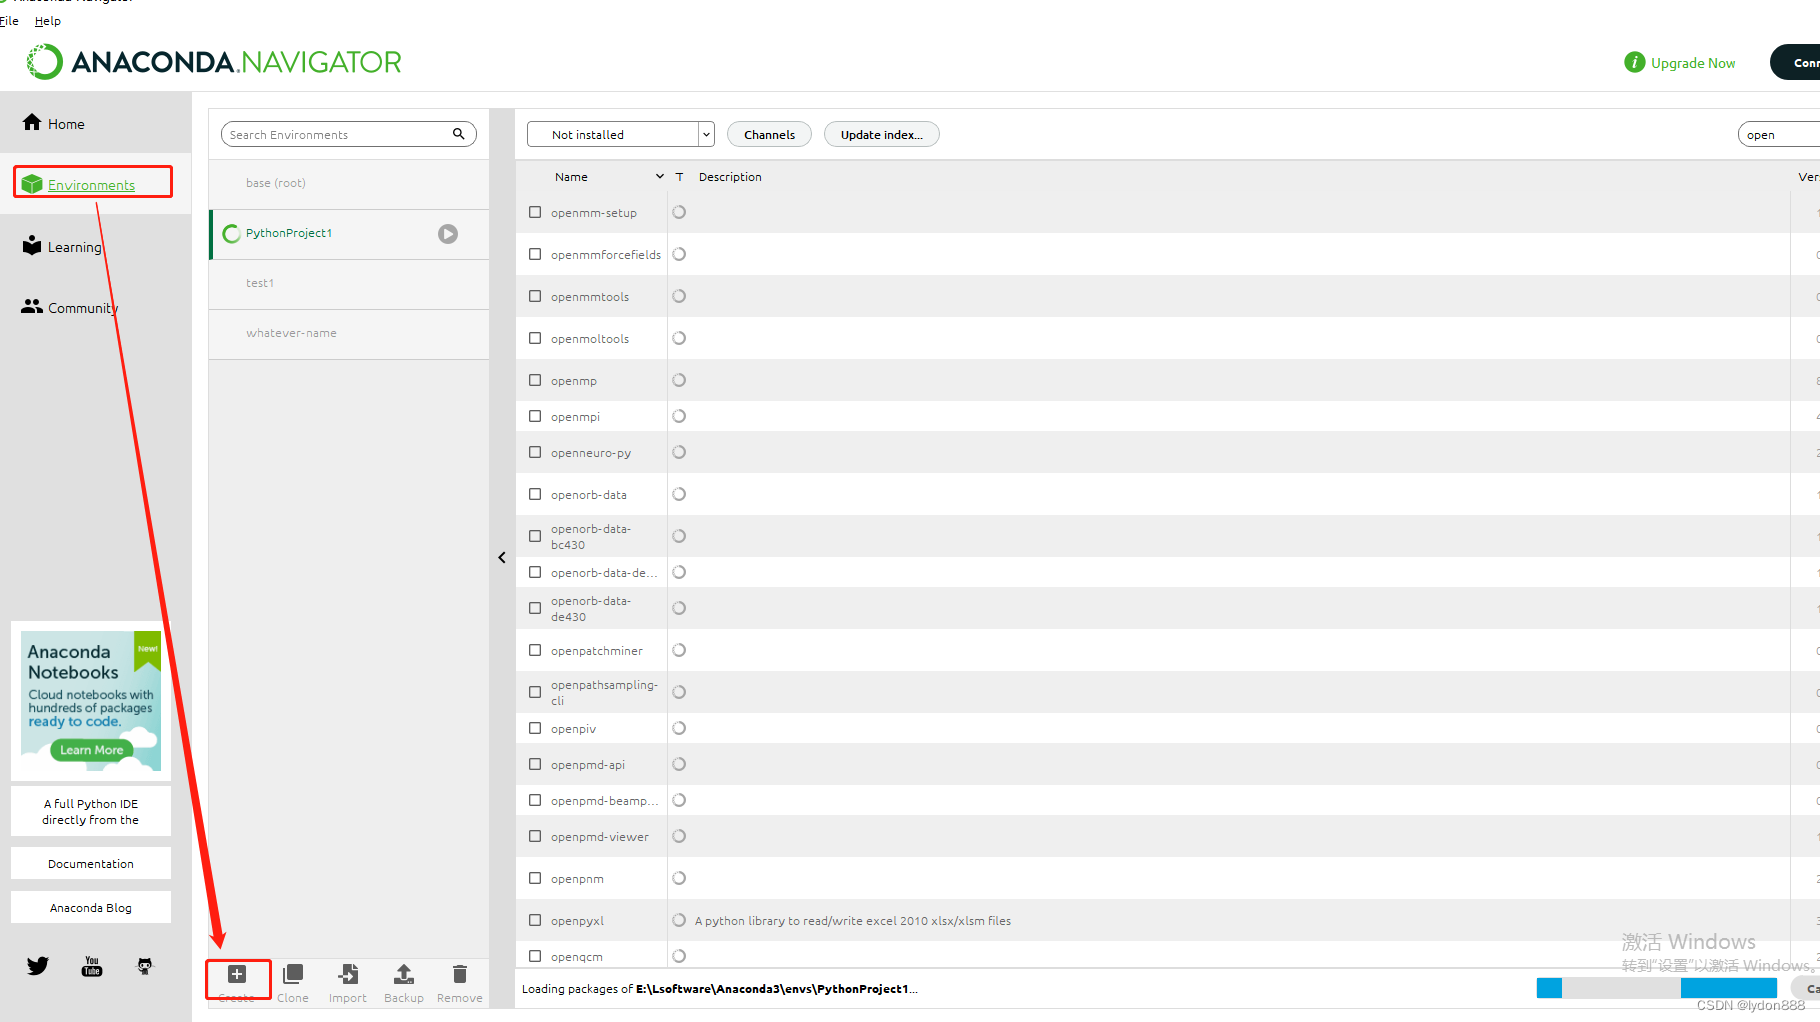Image resolution: width=1820 pixels, height=1022 pixels.
Task: Click the Import environment icon
Action: tap(348, 974)
